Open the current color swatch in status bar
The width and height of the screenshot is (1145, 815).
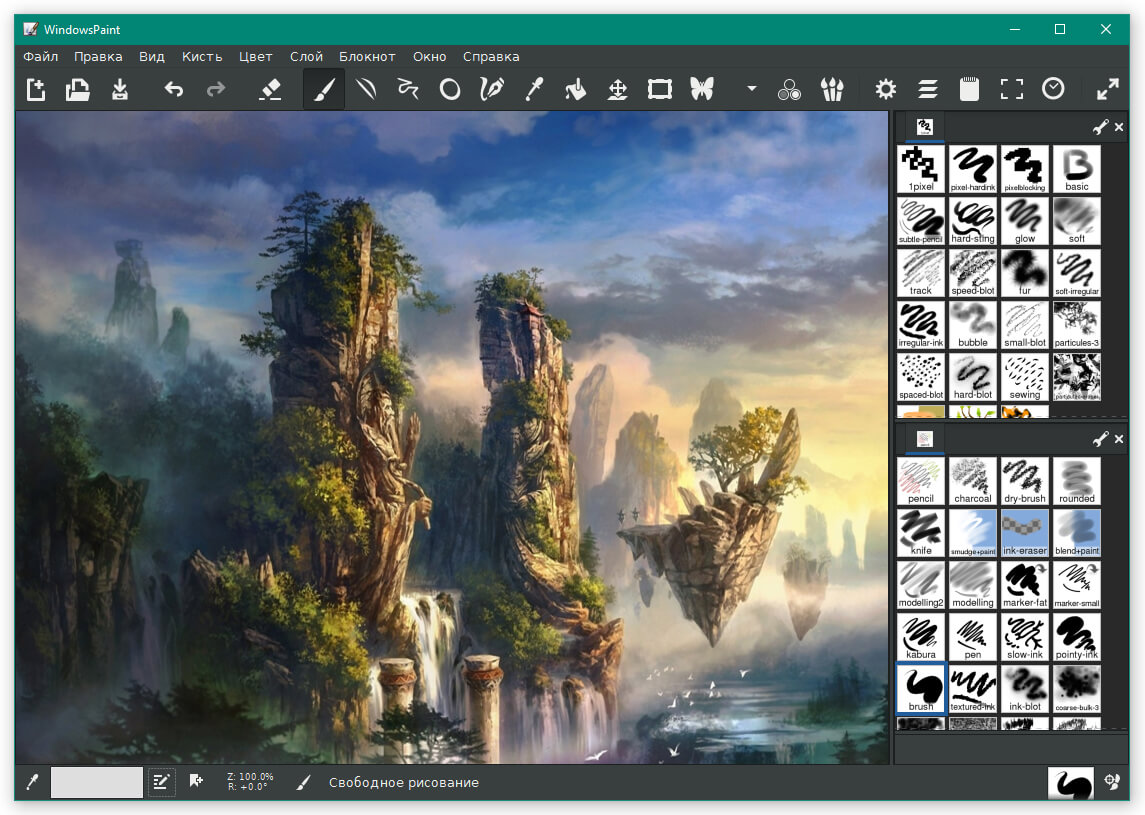pyautogui.click(x=96, y=782)
